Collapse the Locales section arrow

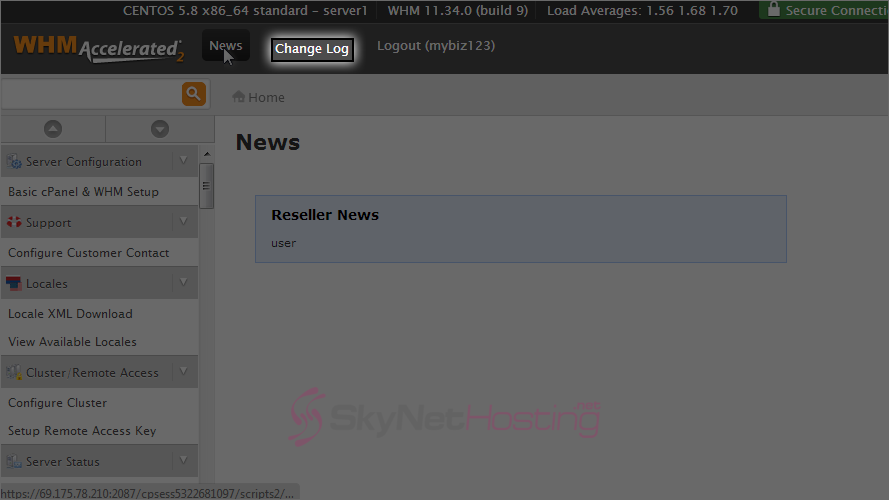click(184, 282)
